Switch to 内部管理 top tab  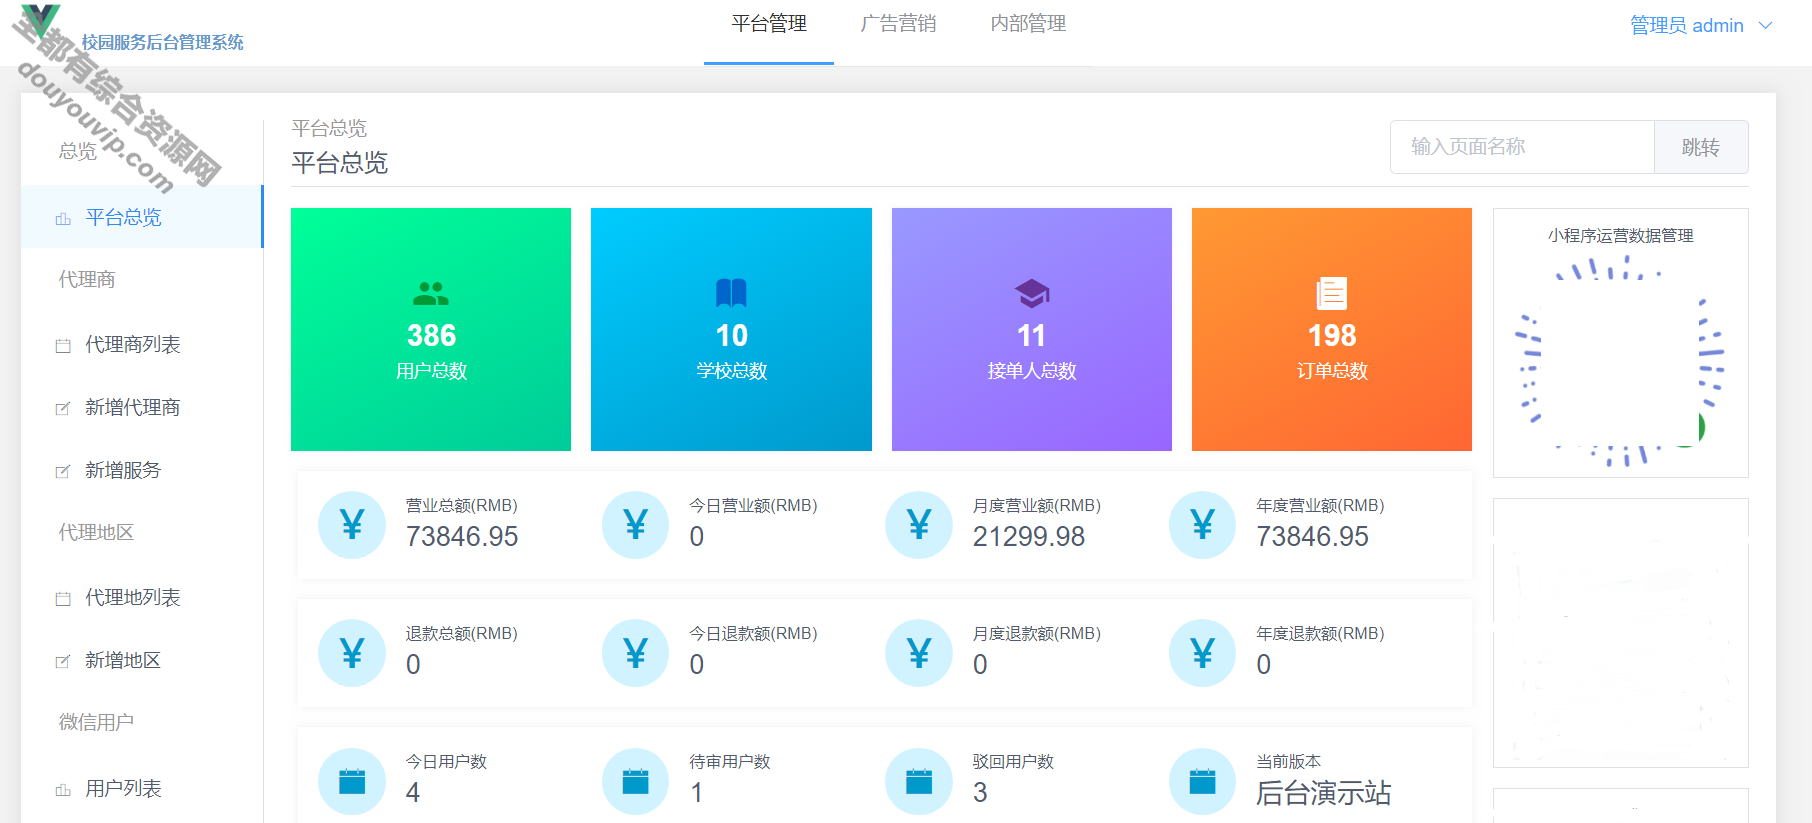point(1028,24)
